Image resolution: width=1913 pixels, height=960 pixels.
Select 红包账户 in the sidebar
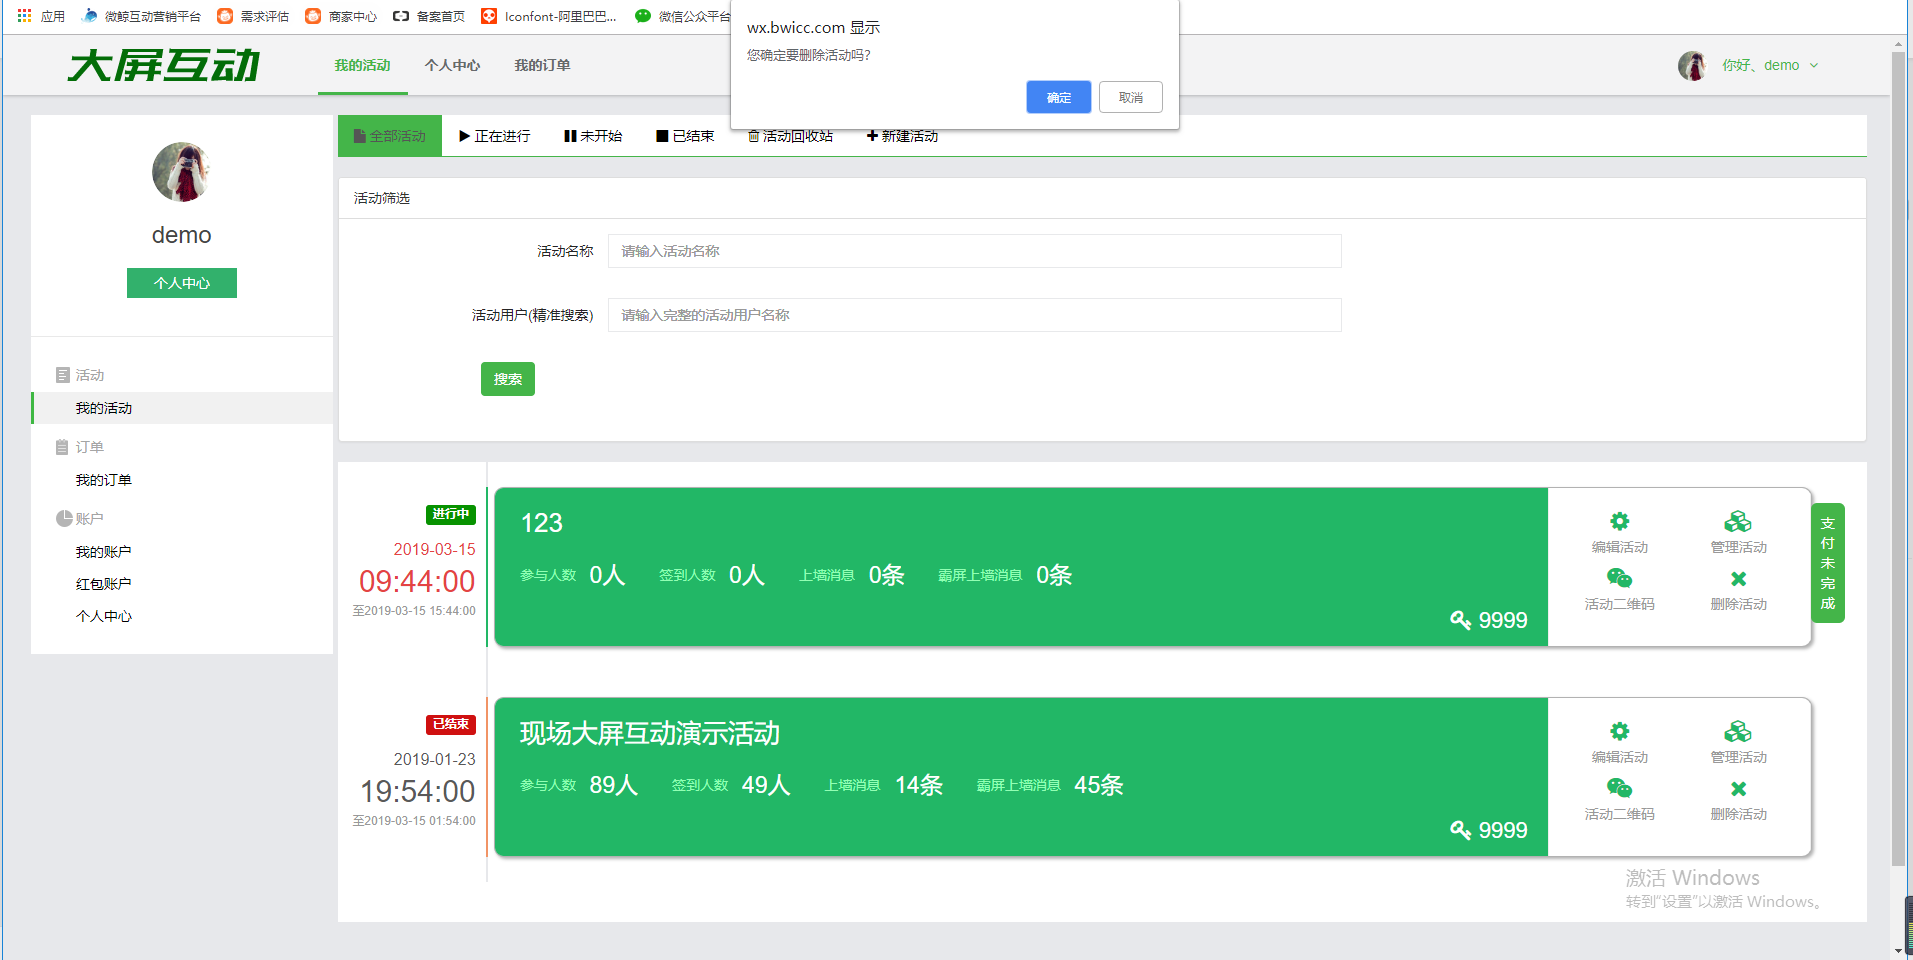[x=104, y=584]
